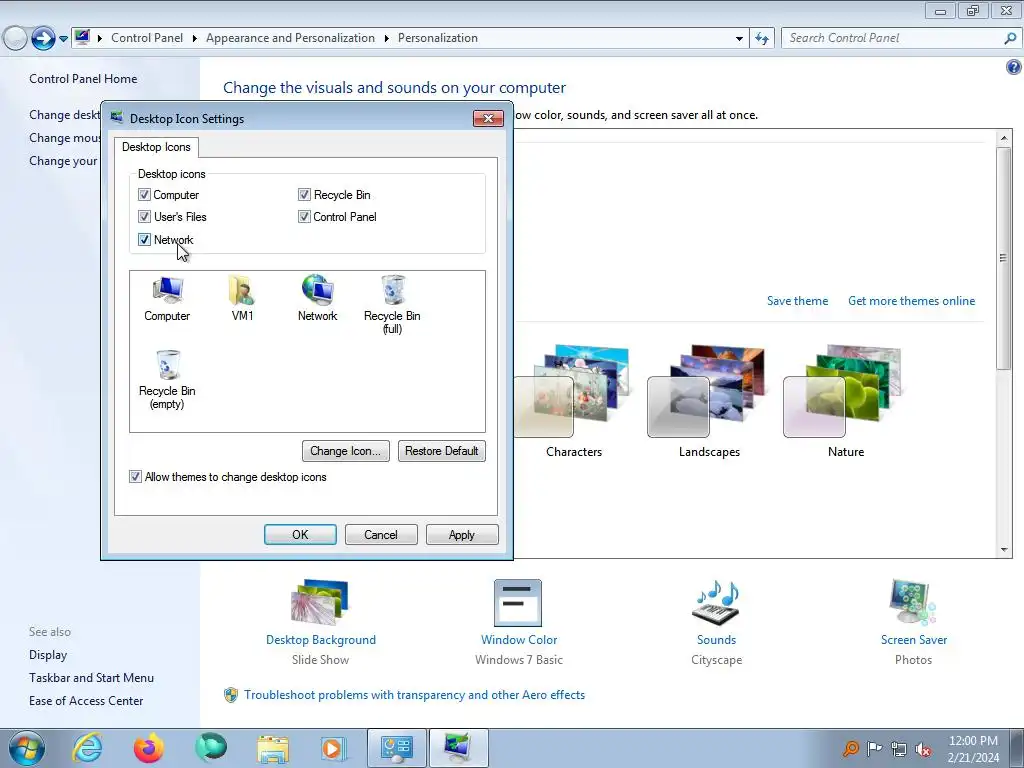Select the Desktop Icons tab
Viewport: 1024px width, 768px height.
tap(156, 147)
